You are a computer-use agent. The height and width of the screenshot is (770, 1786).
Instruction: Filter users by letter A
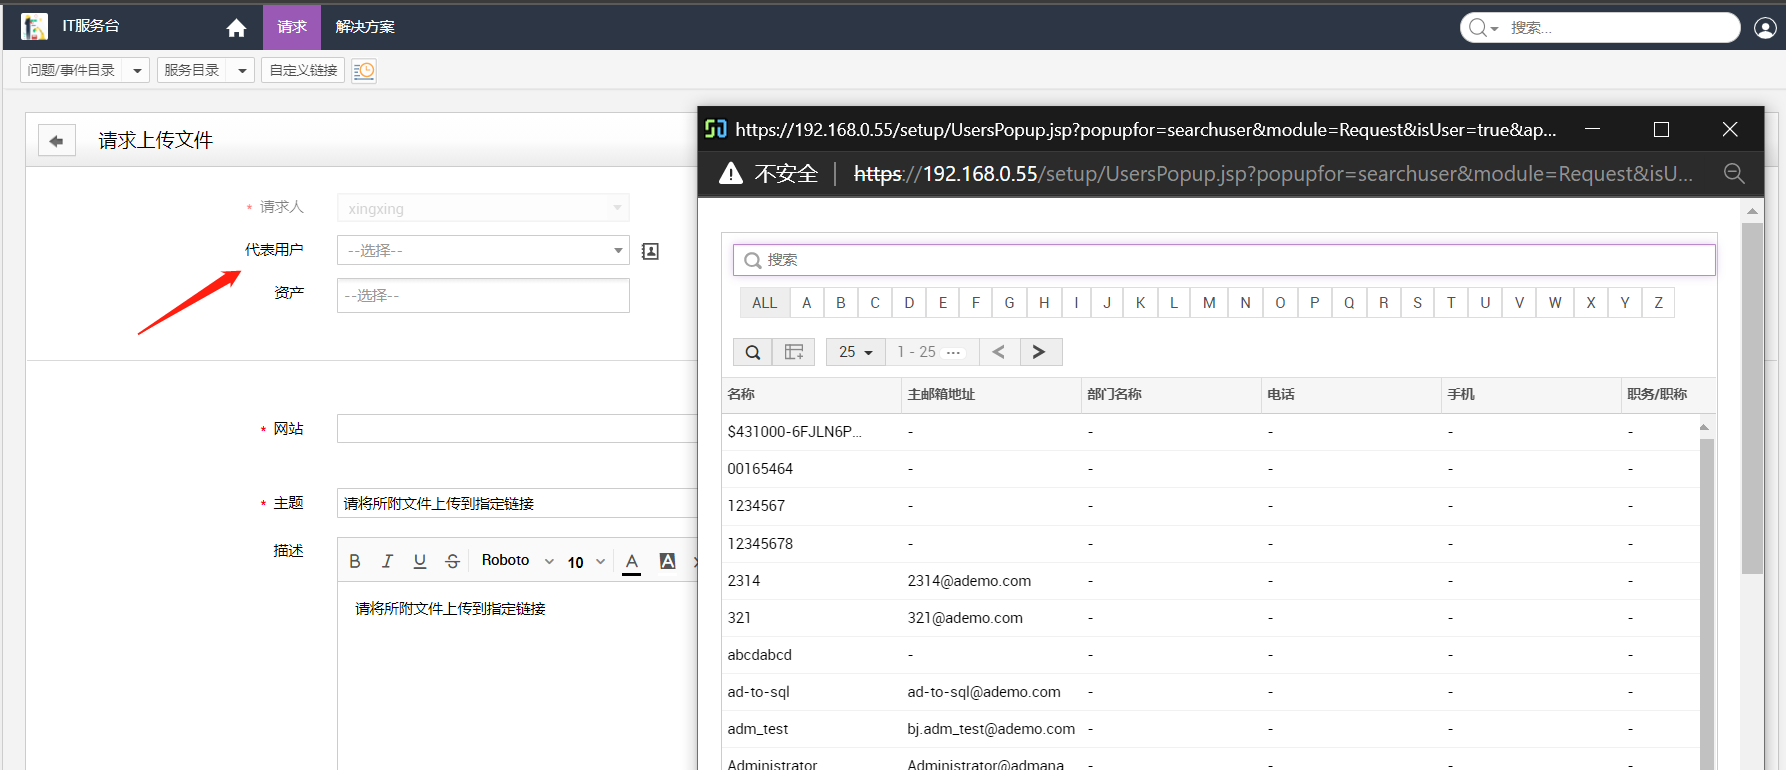[x=806, y=303]
